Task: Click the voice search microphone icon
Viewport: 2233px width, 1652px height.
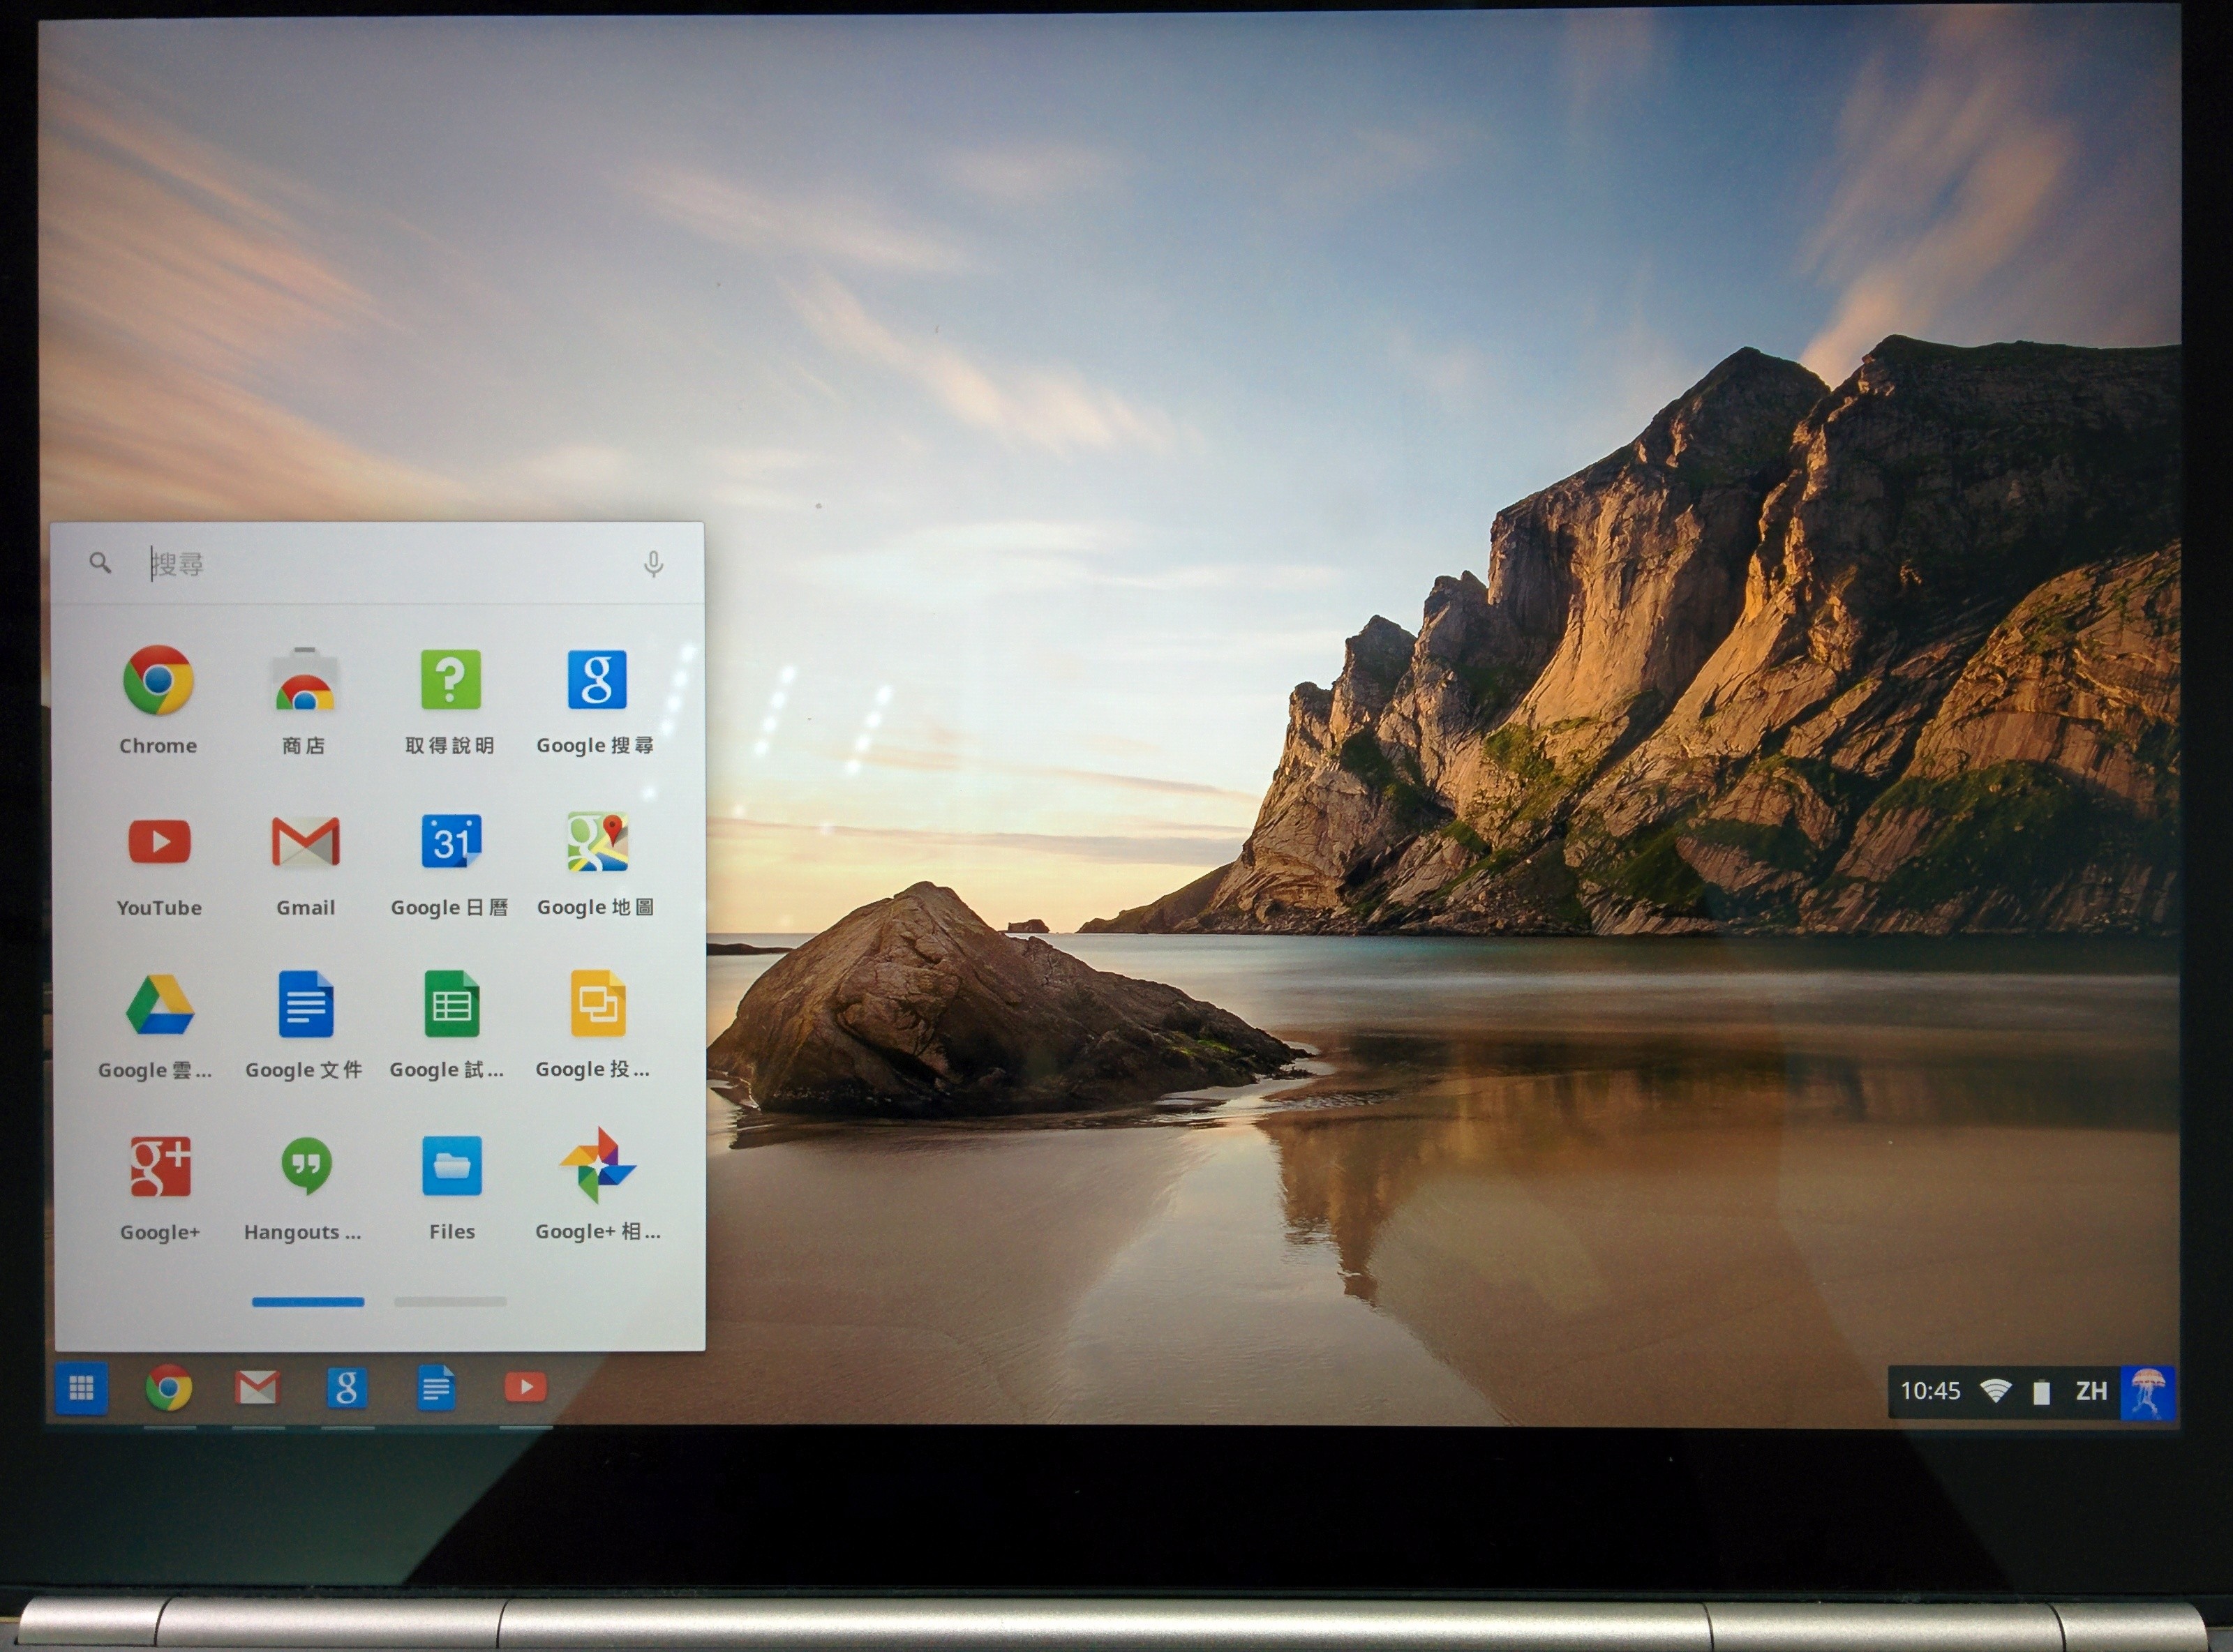Action: coord(653,564)
